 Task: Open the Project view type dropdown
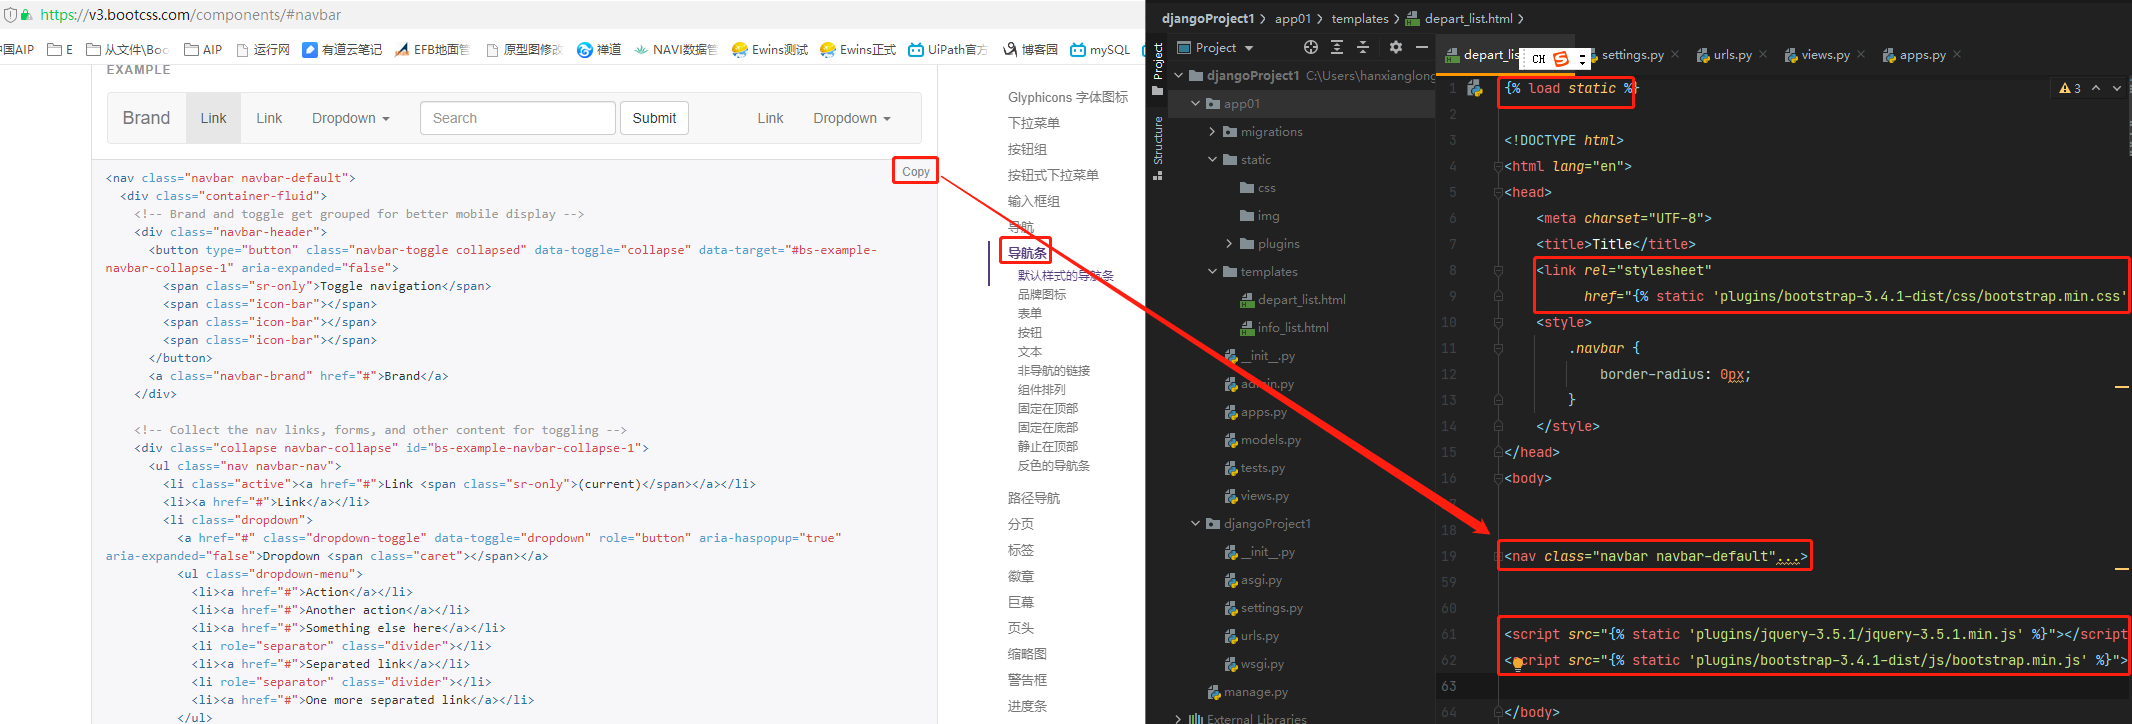[x=1216, y=47]
